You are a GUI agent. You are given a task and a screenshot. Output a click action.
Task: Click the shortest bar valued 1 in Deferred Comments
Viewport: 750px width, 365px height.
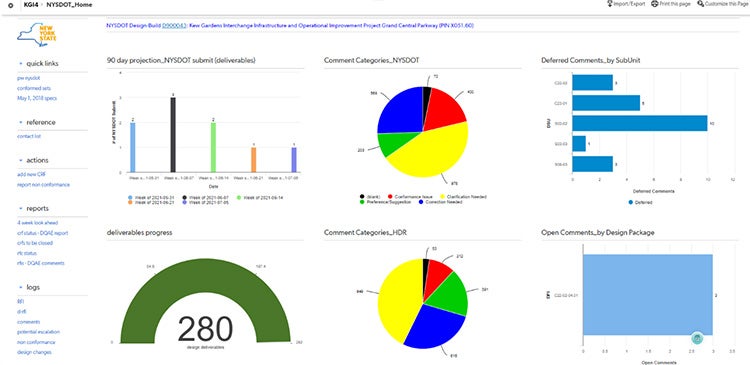pos(579,144)
